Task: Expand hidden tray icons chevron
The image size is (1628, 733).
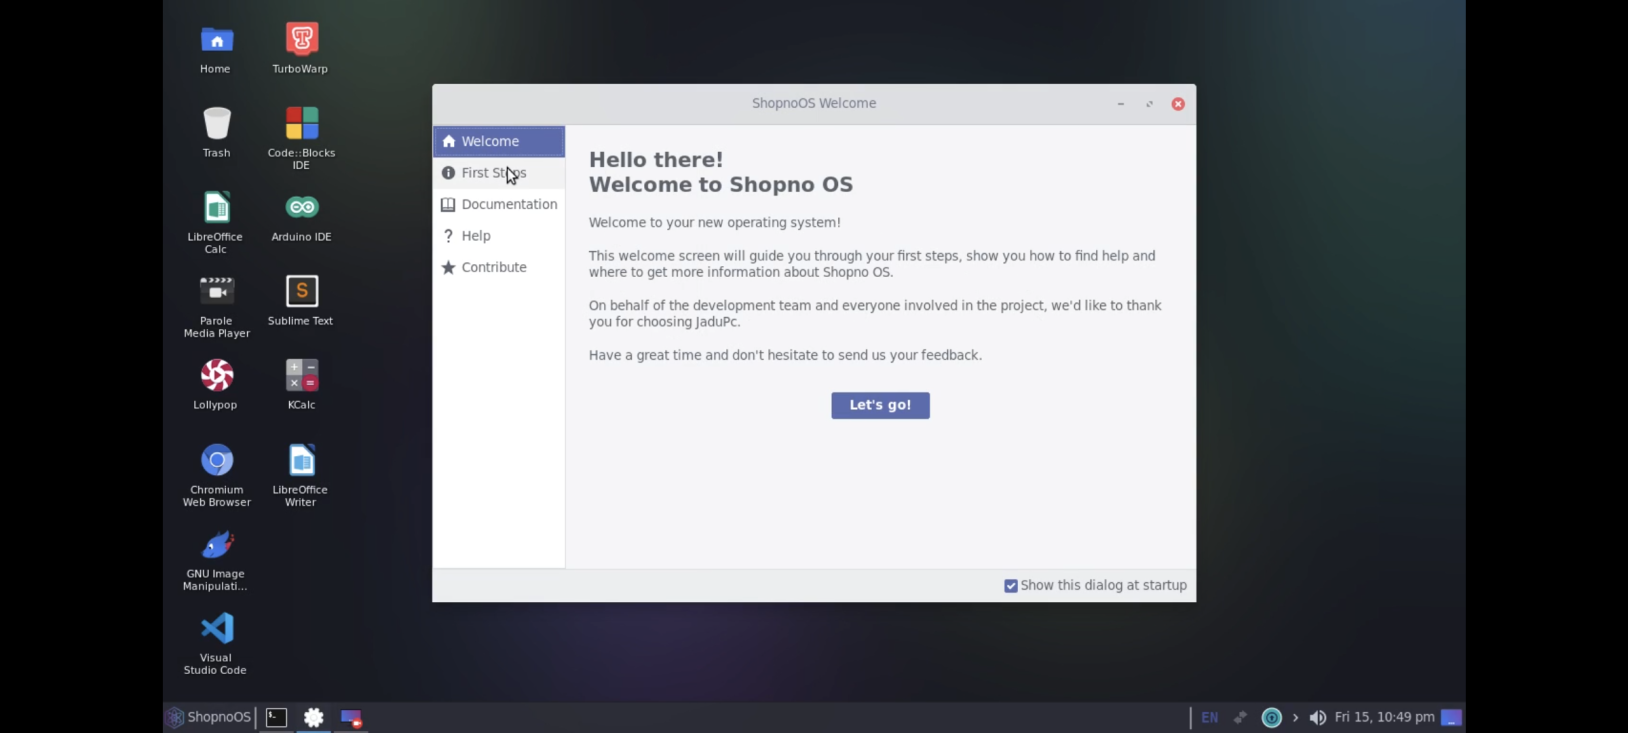Action: pyautogui.click(x=1295, y=718)
